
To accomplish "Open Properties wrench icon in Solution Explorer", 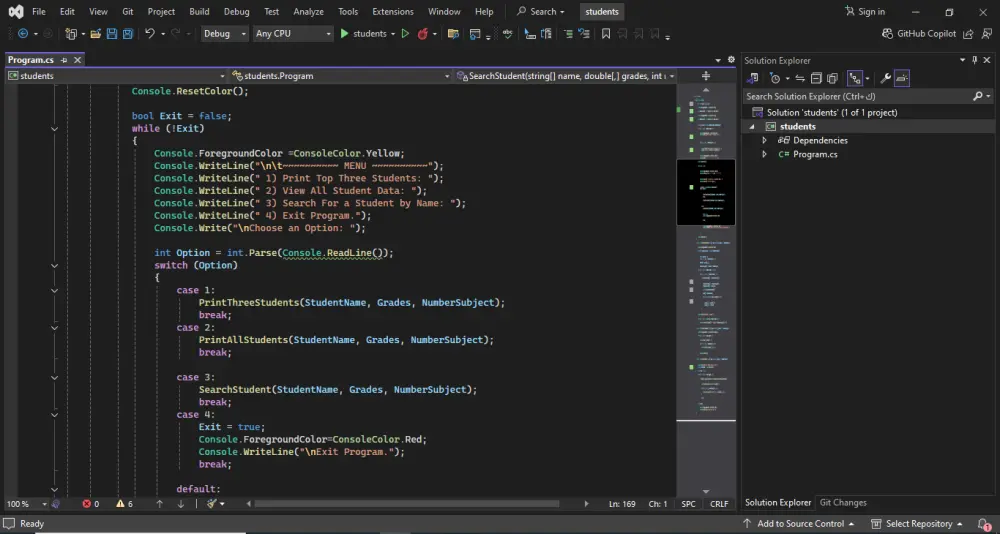I will click(885, 78).
